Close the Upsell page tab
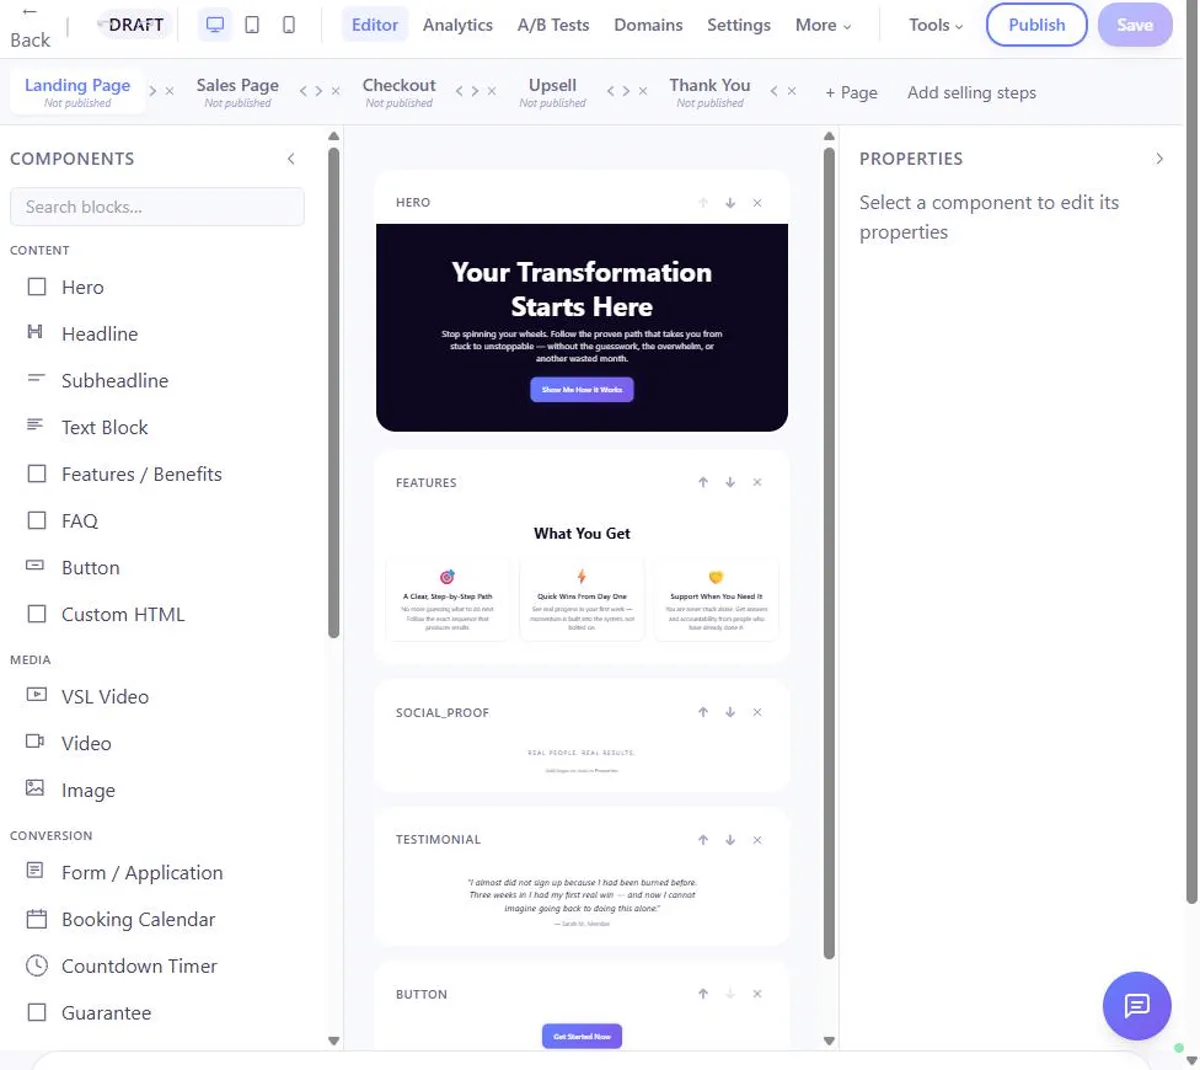This screenshot has height=1070, width=1200. click(643, 91)
